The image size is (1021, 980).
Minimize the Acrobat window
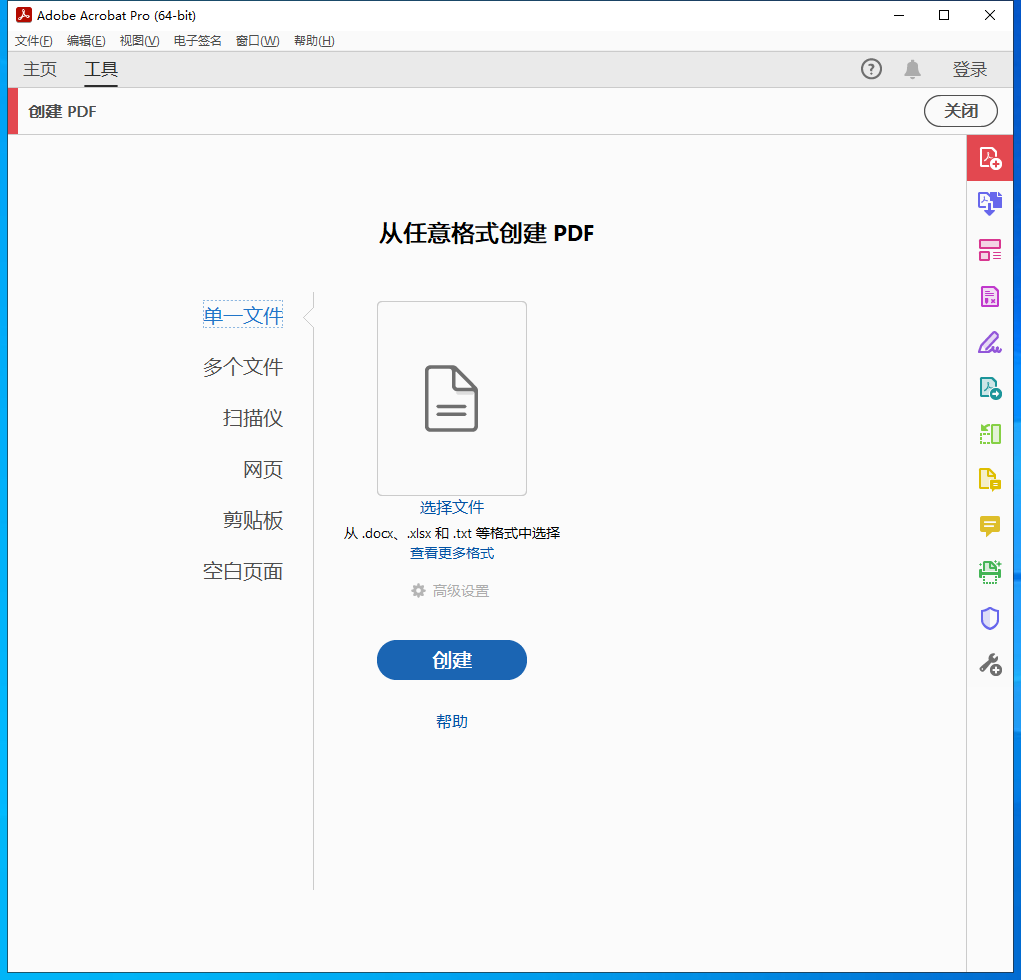899,15
